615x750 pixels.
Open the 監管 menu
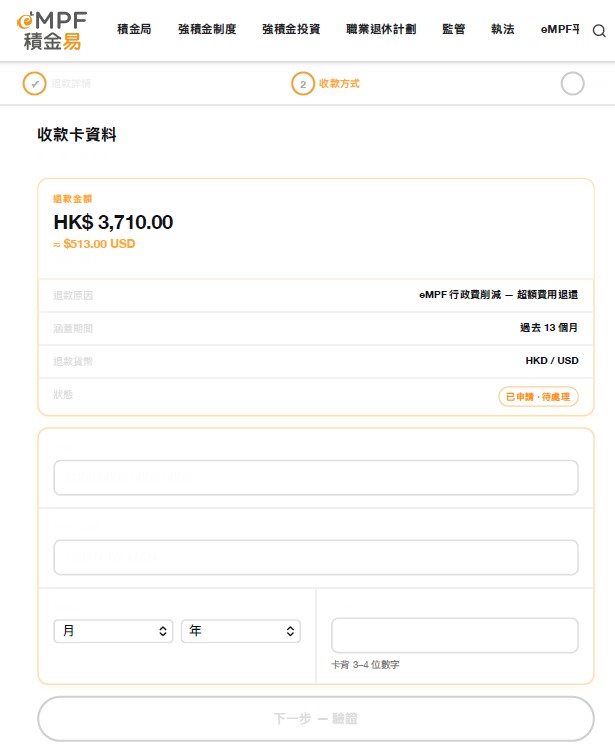coord(454,29)
